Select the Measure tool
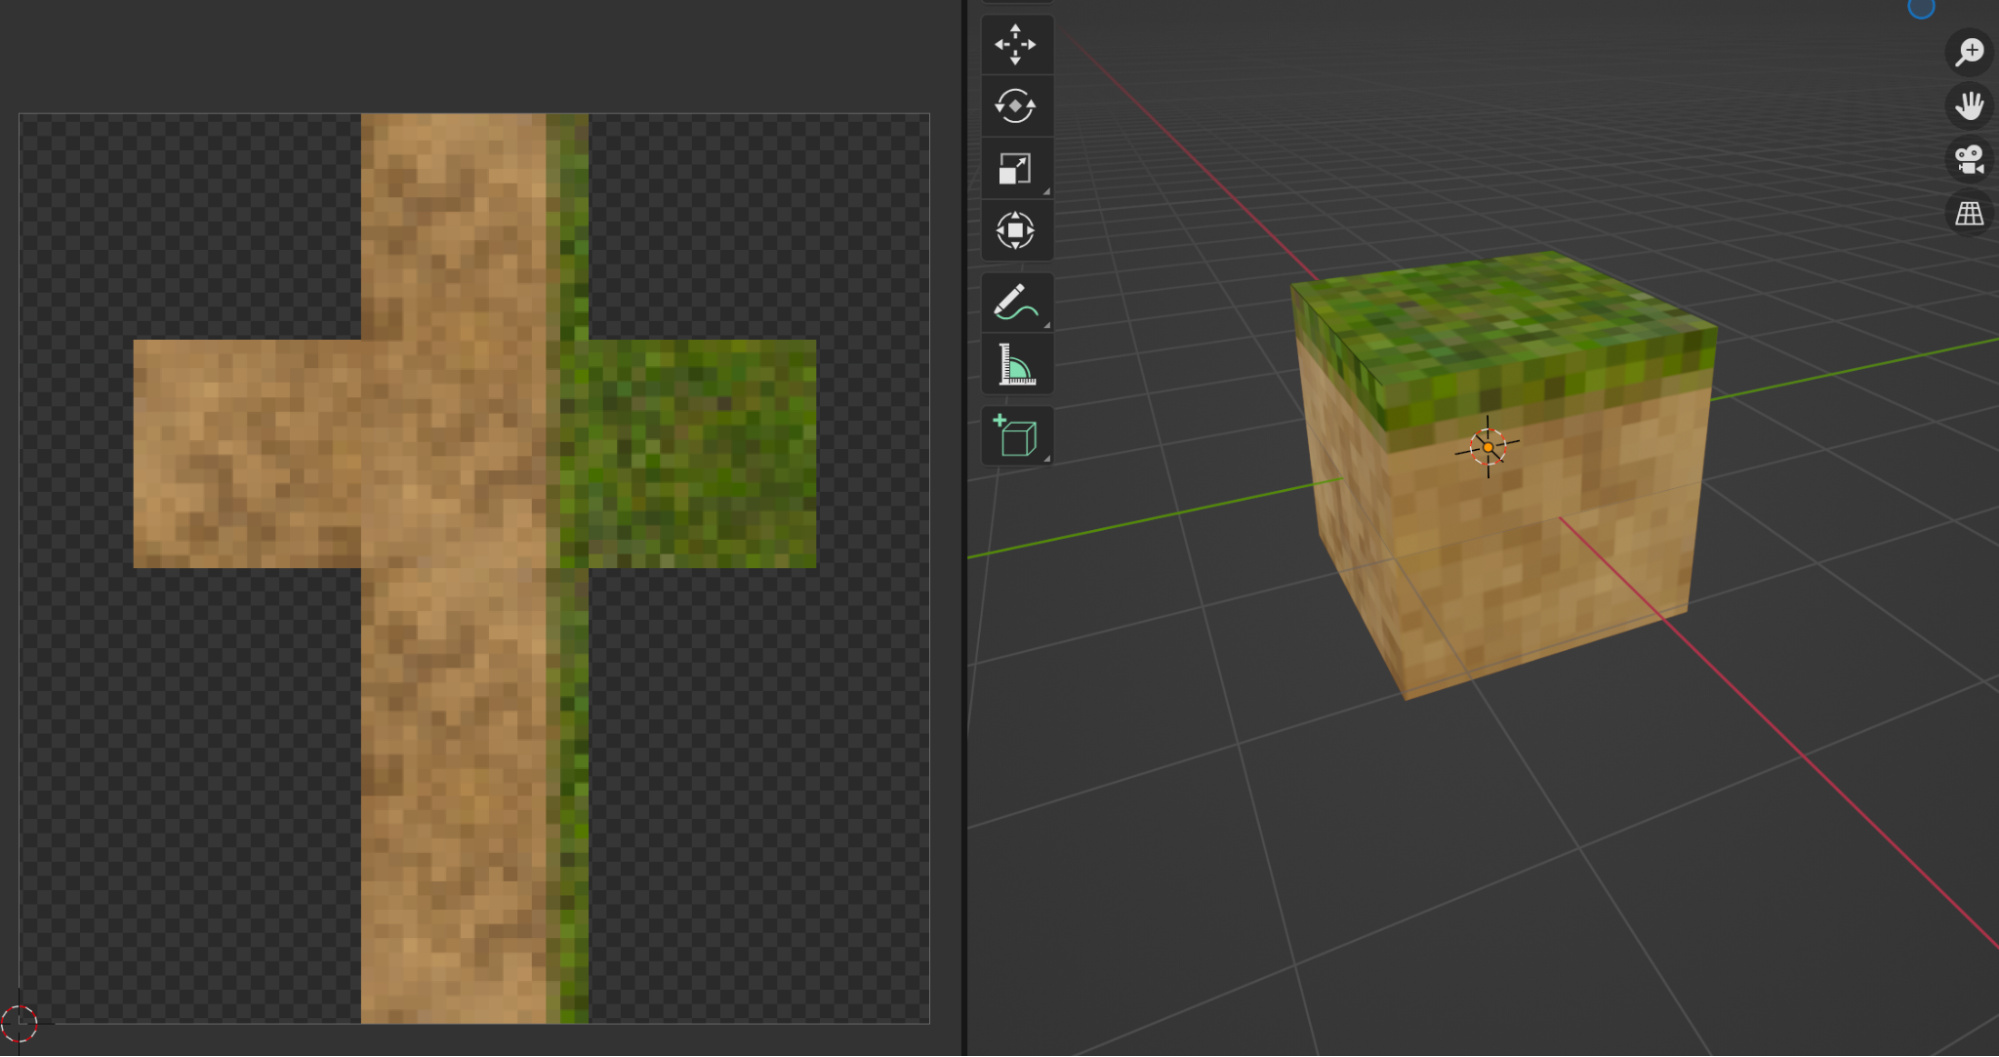The image size is (1999, 1057). tap(1016, 364)
